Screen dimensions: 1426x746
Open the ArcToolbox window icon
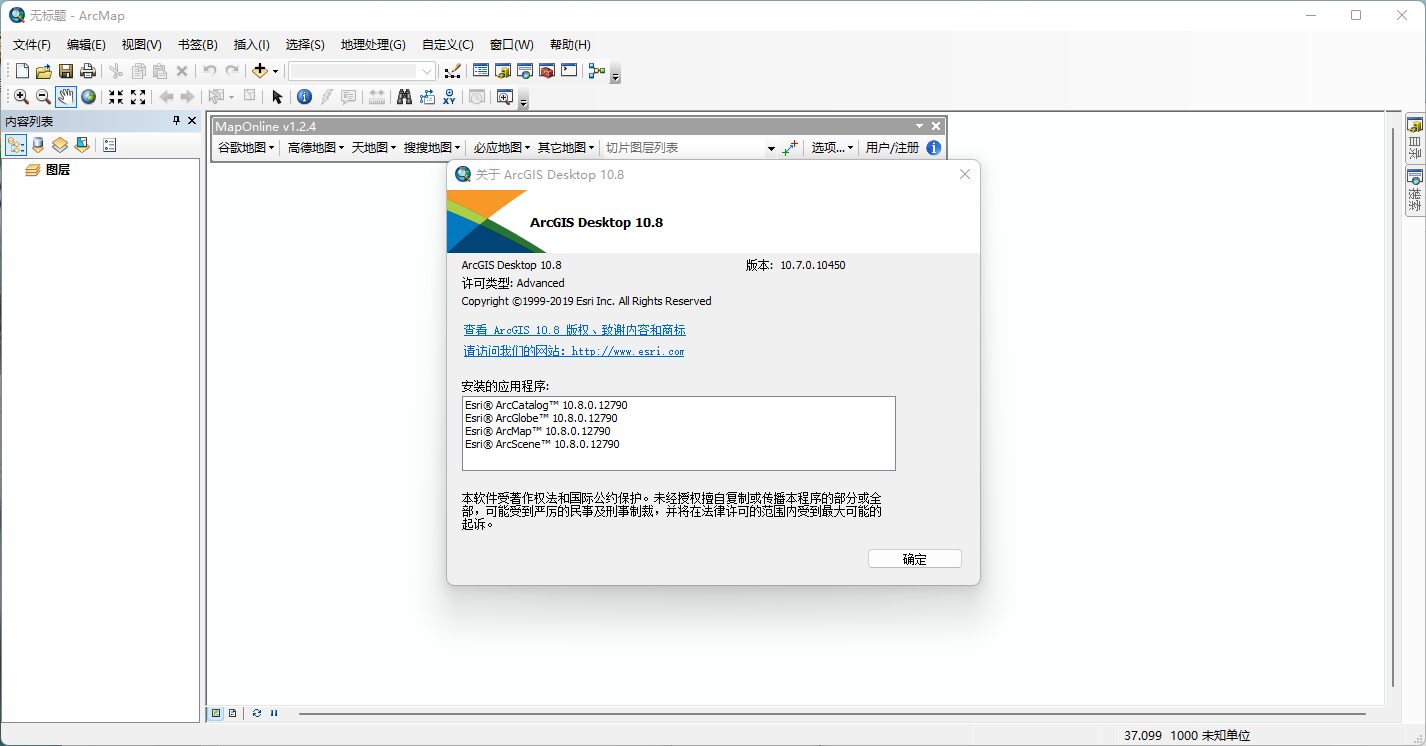pos(546,71)
